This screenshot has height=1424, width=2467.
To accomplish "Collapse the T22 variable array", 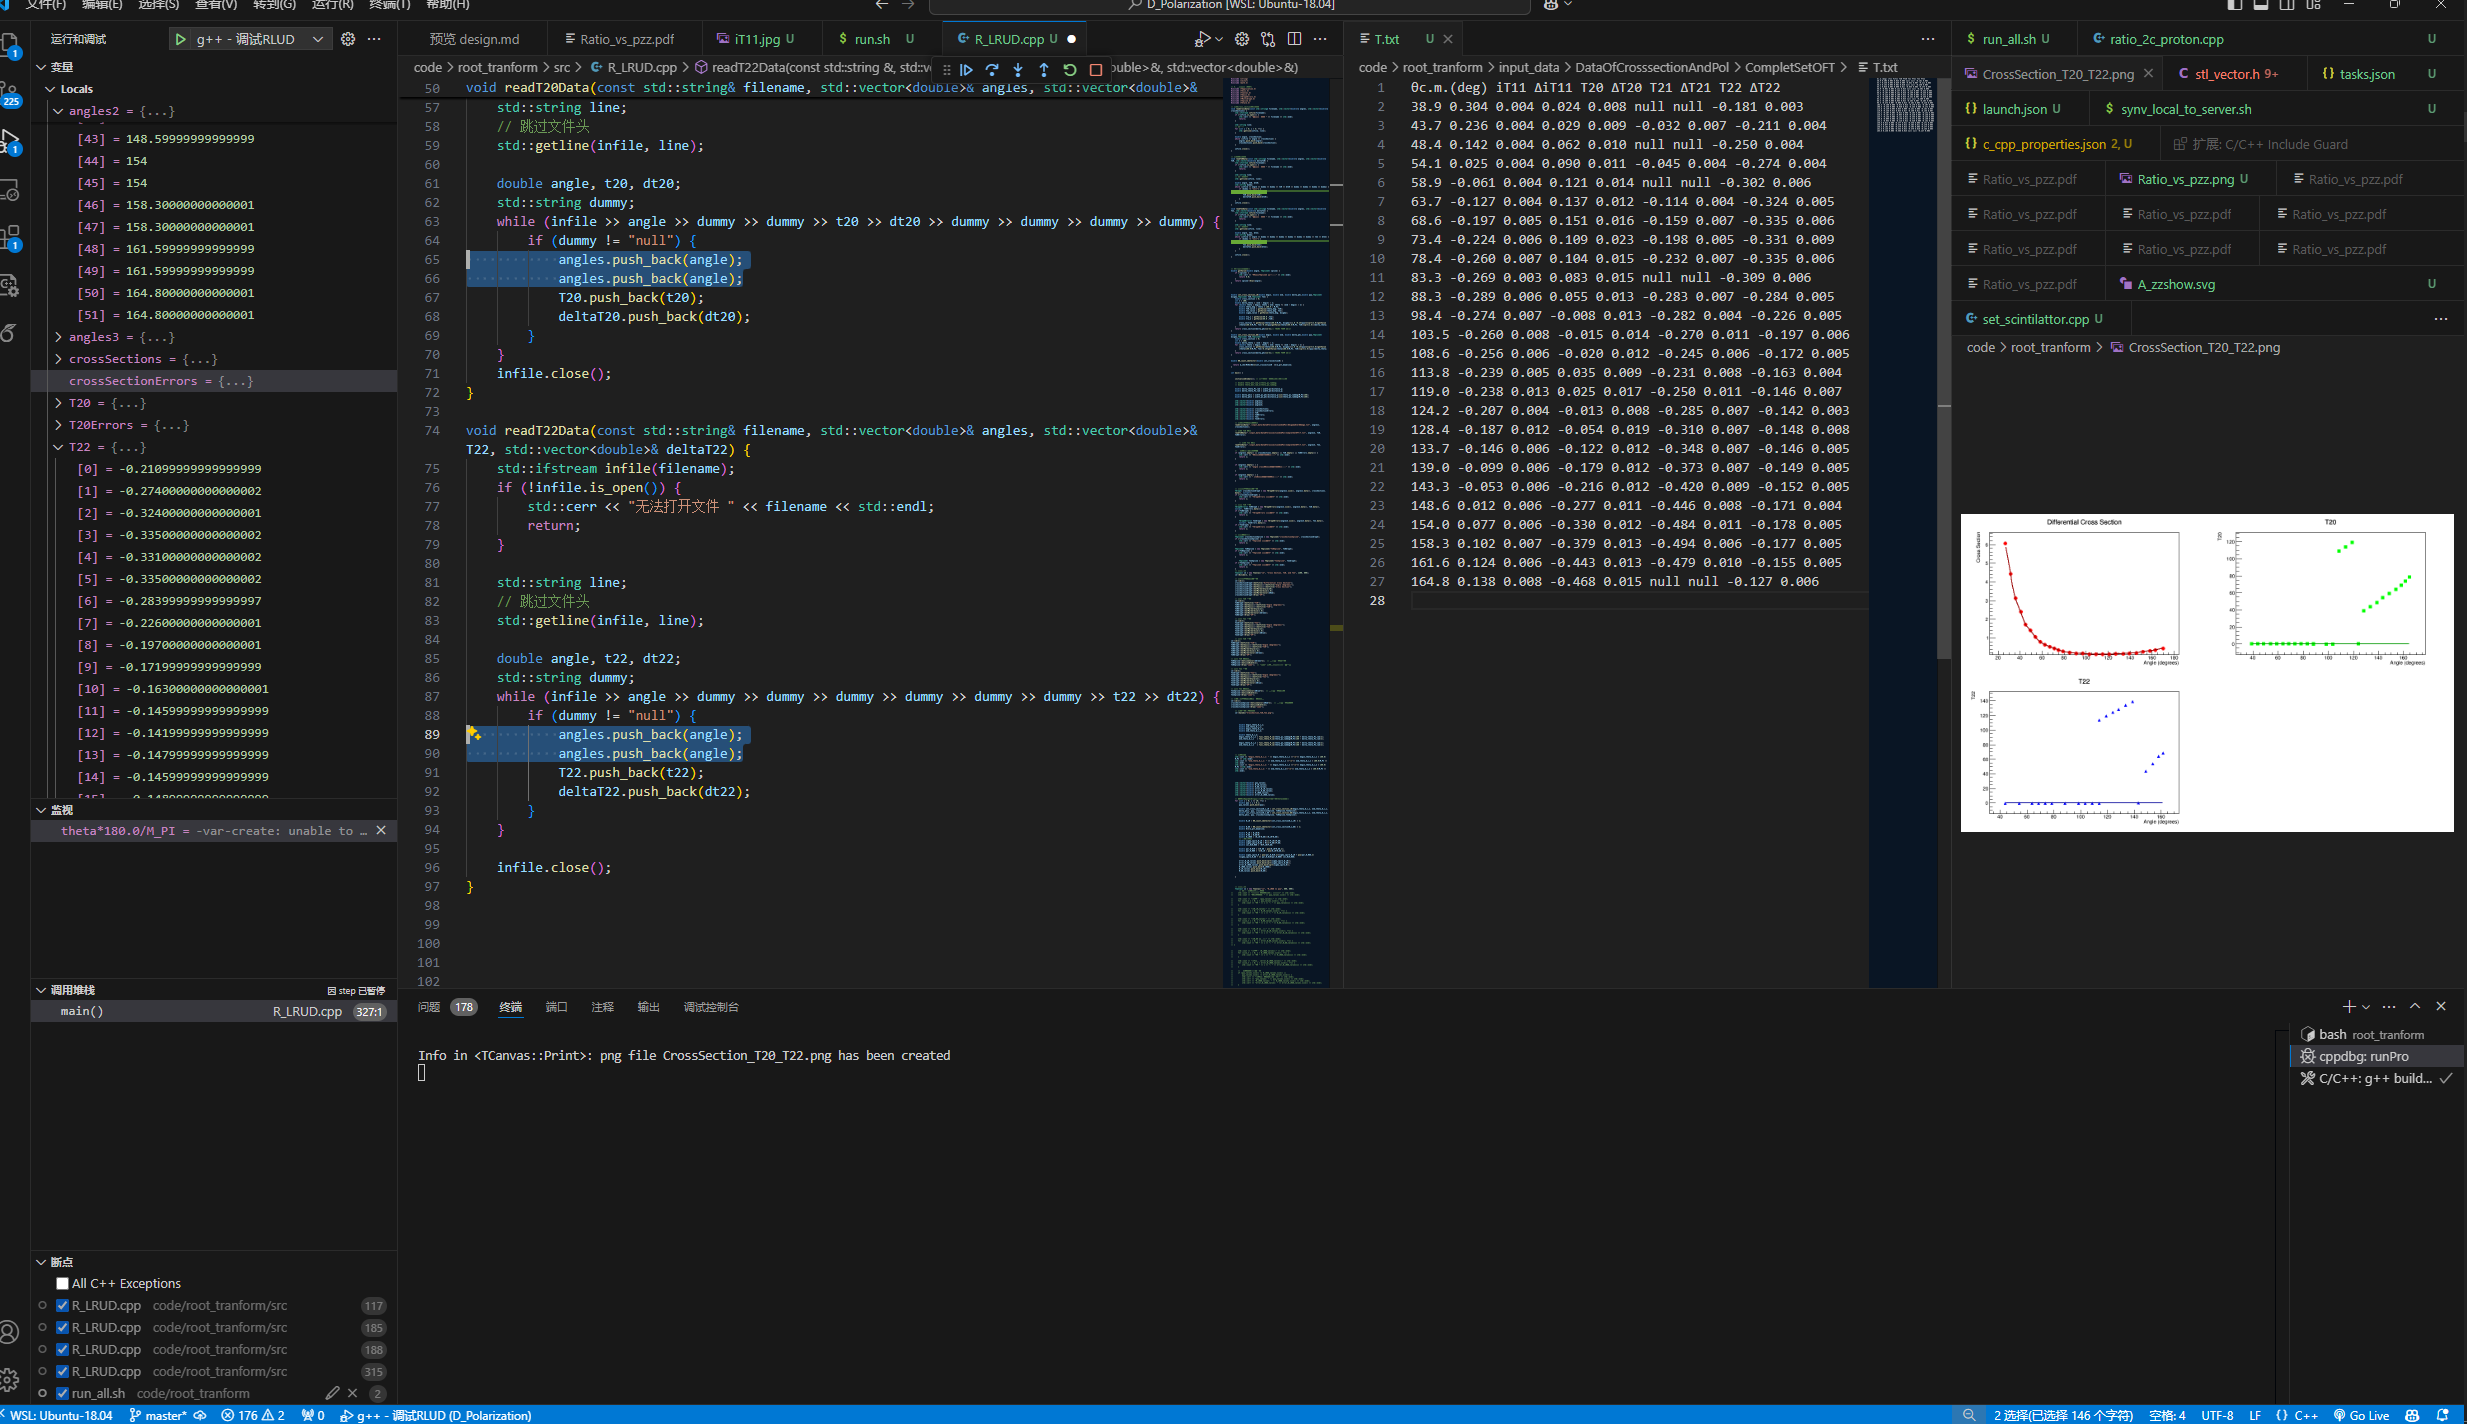I will pyautogui.click(x=58, y=447).
